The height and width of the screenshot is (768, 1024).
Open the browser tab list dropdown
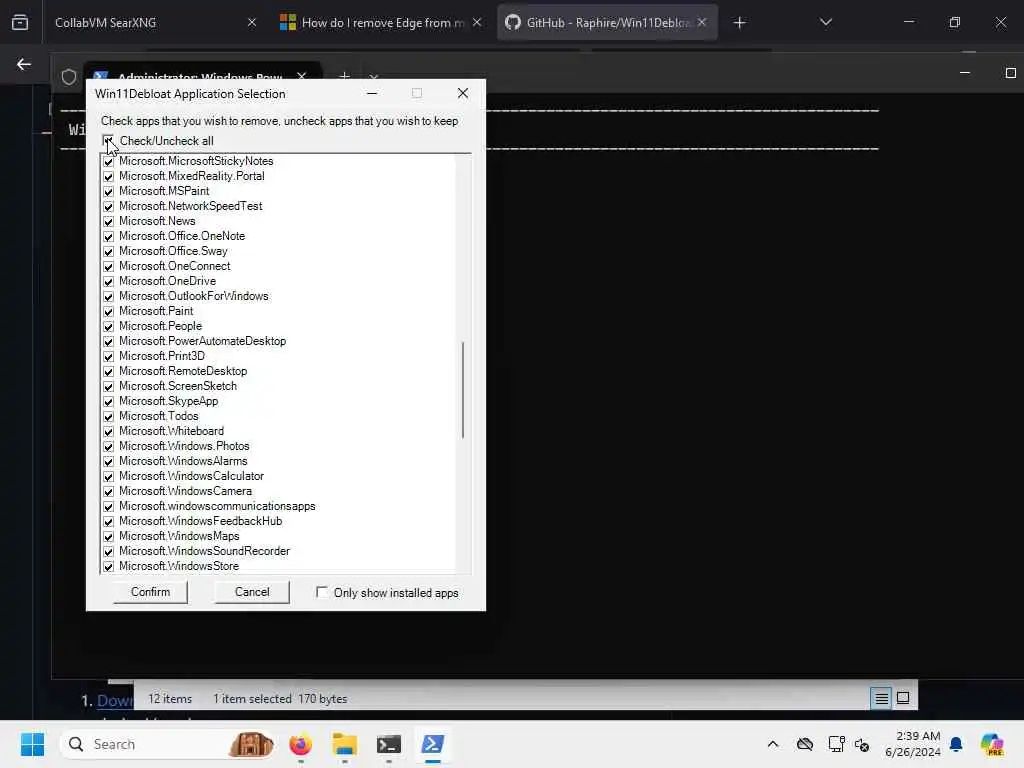(825, 22)
